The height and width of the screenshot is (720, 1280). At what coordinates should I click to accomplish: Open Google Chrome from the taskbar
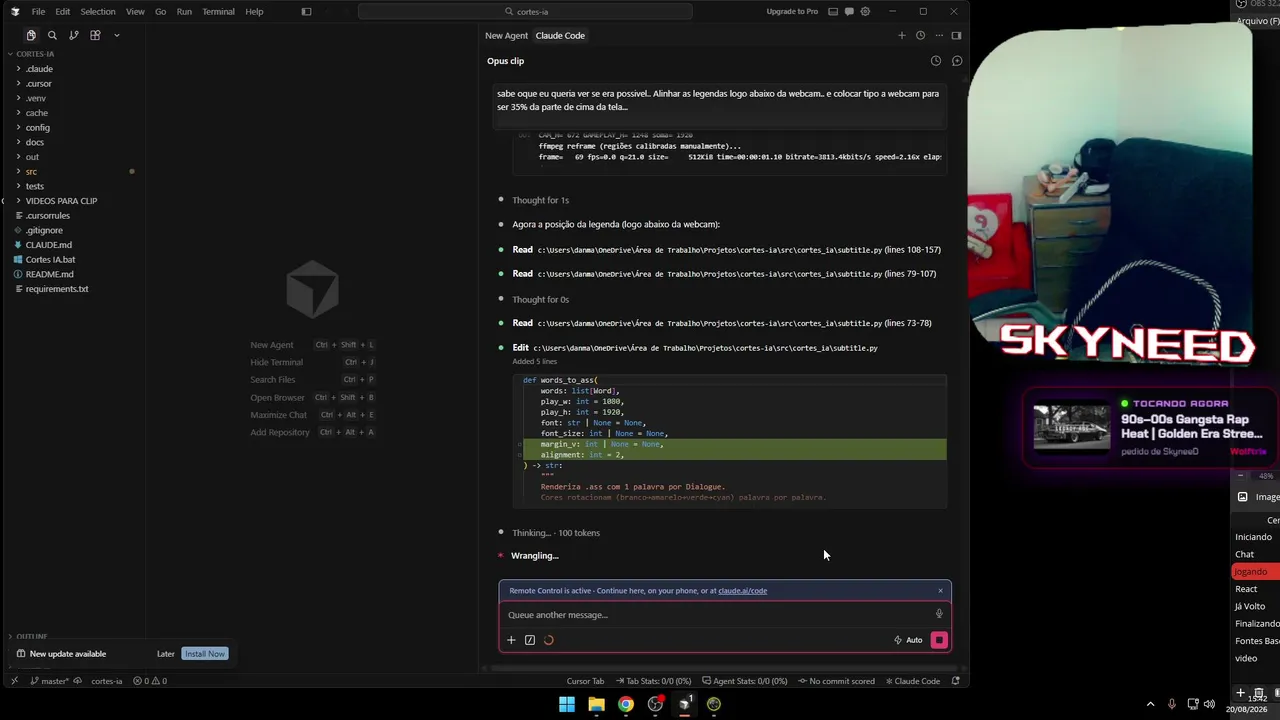(626, 704)
